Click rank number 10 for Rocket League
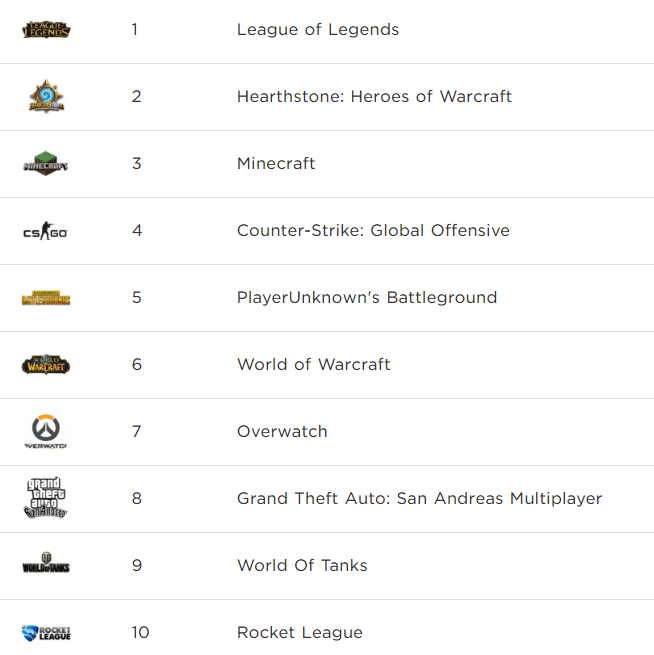The height and width of the screenshot is (655, 654). tap(140, 632)
